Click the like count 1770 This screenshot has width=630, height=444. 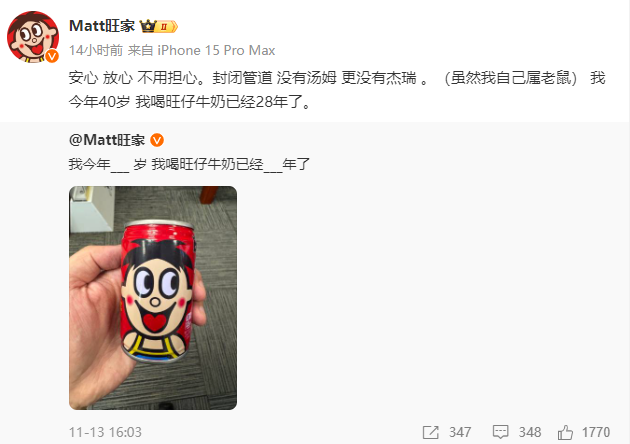point(596,432)
